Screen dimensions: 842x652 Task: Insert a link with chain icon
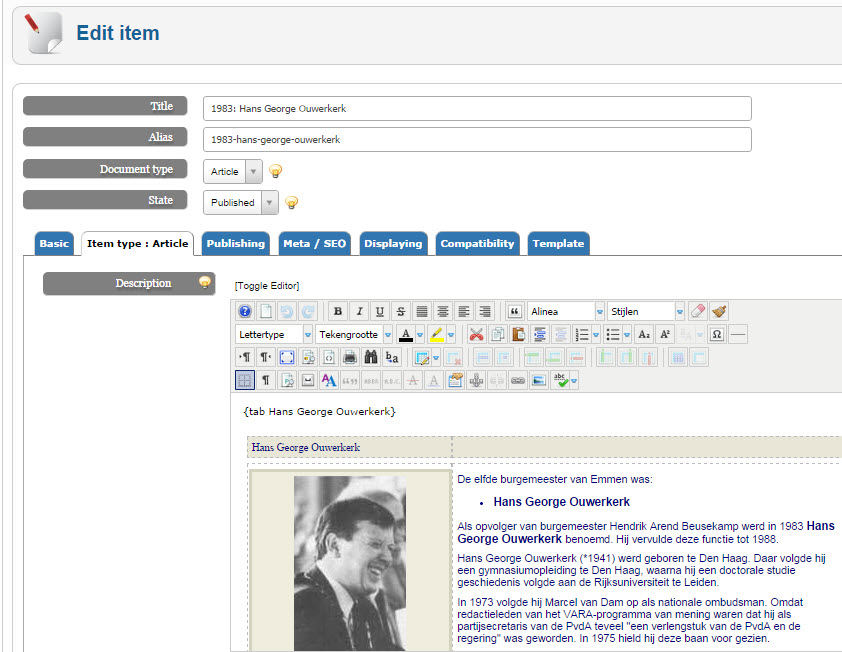518,381
